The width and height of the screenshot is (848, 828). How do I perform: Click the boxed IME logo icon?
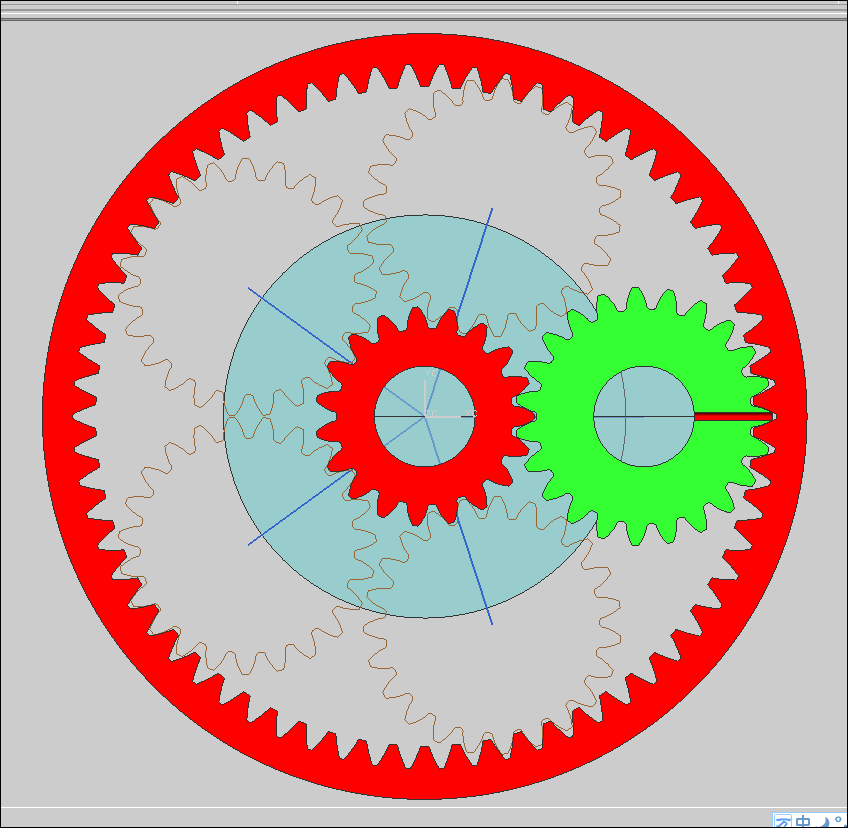tap(783, 821)
